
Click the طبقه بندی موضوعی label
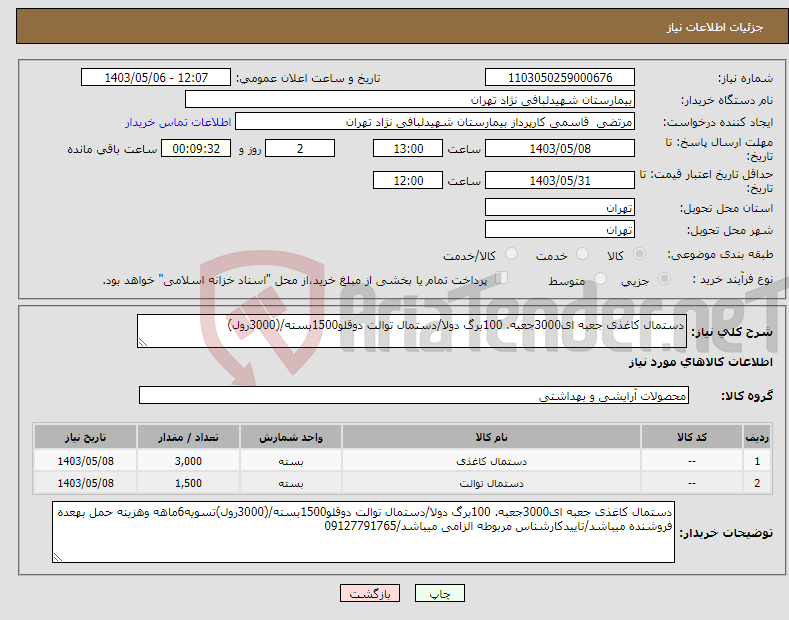click(720, 255)
